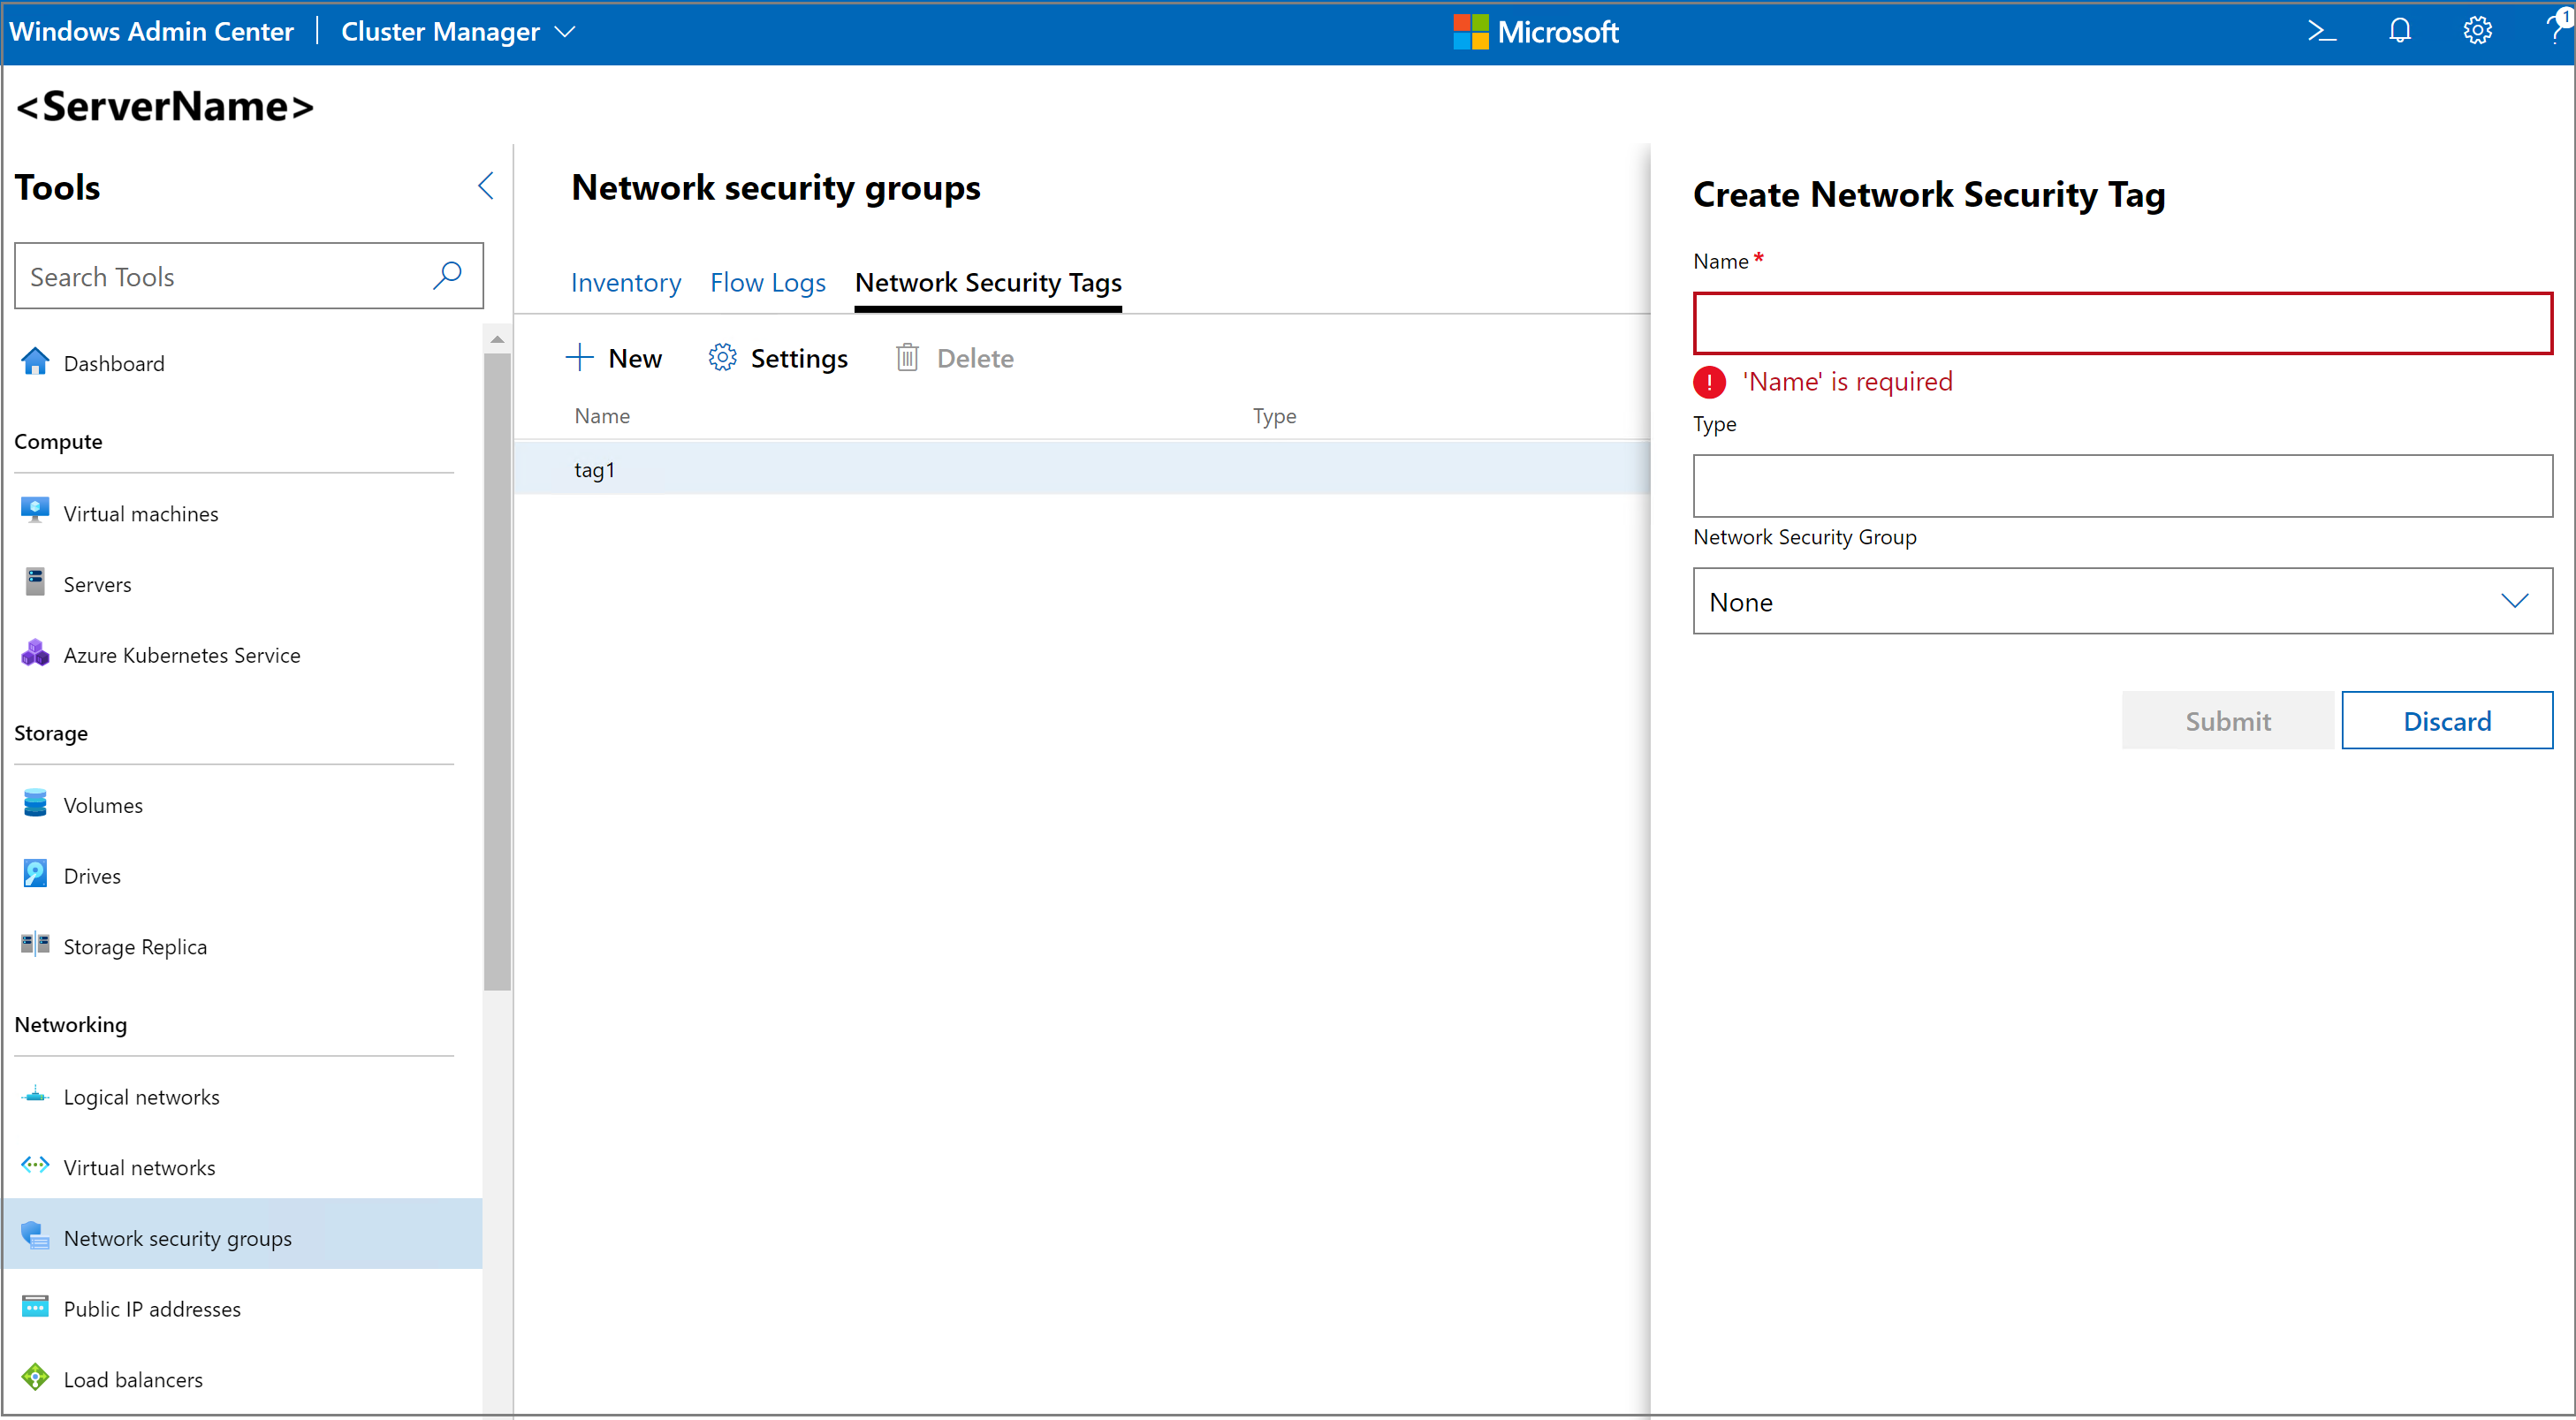Click the Submit button

pos(2228,720)
